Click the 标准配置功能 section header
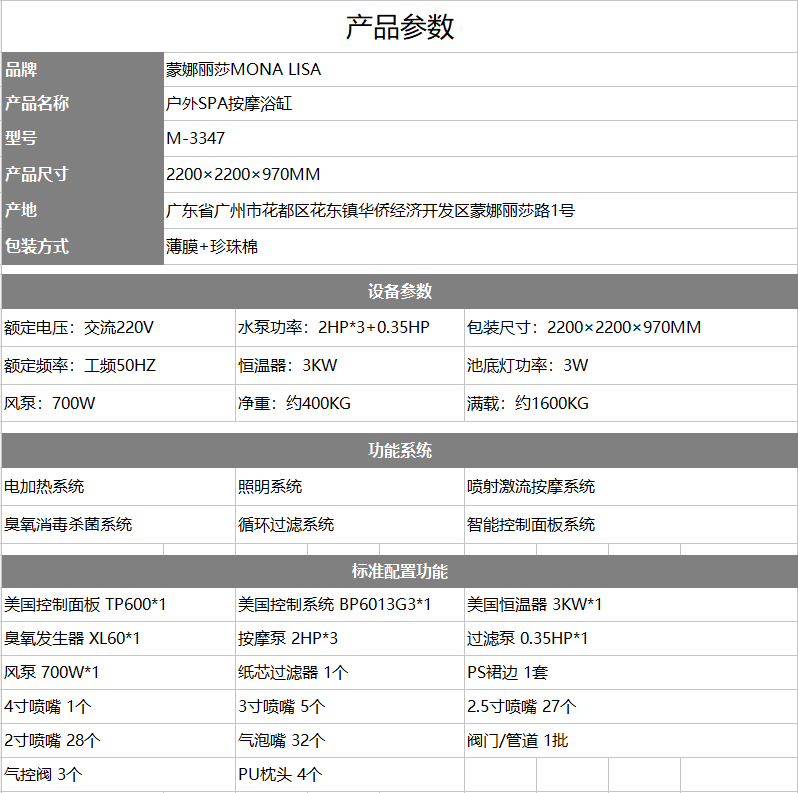 [x=399, y=571]
